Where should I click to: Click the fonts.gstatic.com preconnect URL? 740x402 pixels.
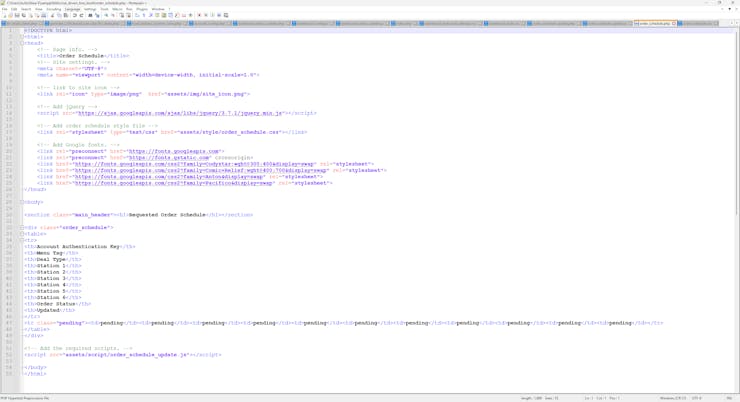click(x=169, y=158)
